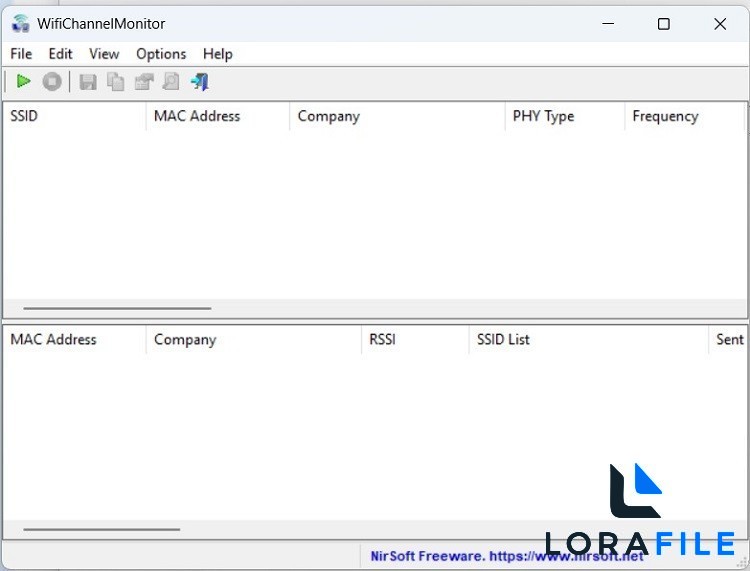The image size is (750, 571).
Task: Click the Copy Selected Items icon
Action: 115,82
